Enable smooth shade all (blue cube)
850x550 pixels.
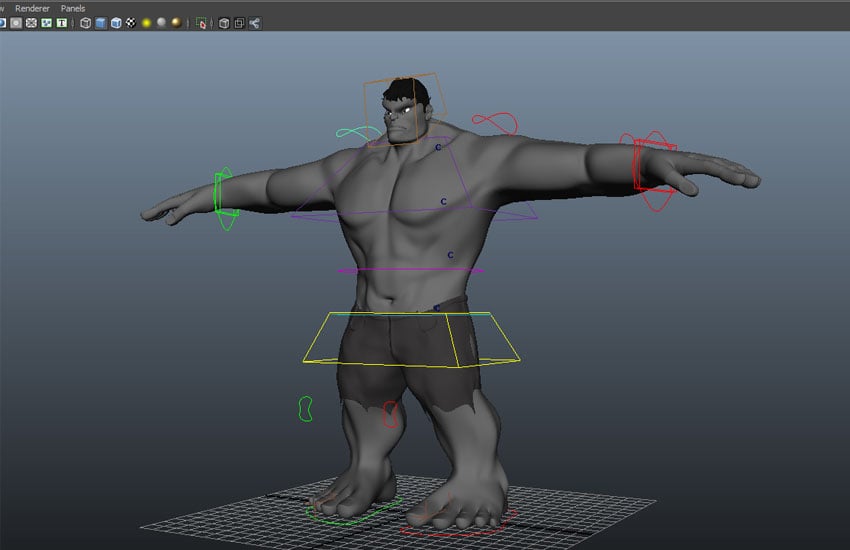(x=101, y=23)
